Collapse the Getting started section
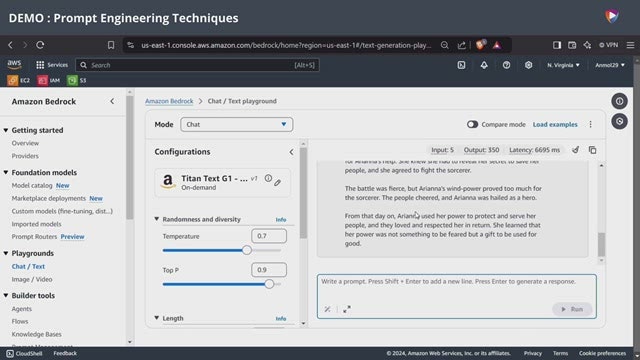Image resolution: width=640 pixels, height=360 pixels. coord(6,130)
